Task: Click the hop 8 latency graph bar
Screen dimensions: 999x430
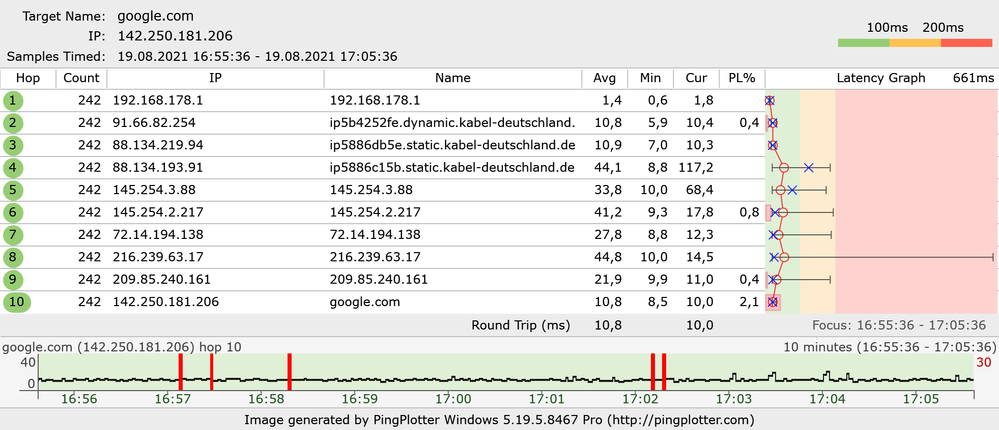Action: (x=882, y=257)
